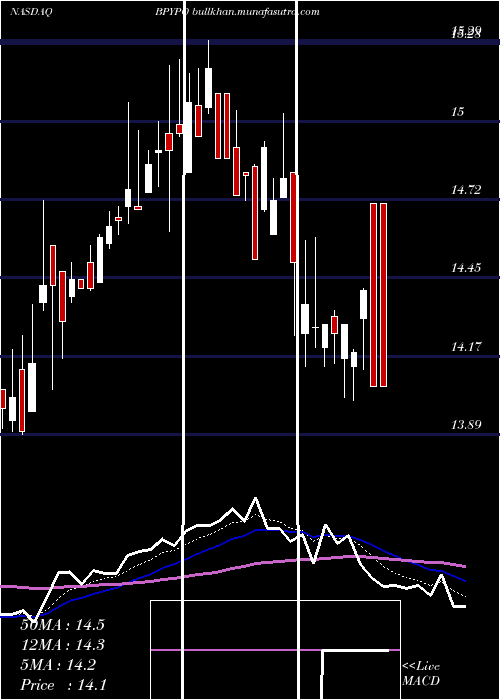Click the 15 price axis label
This screenshot has height=700, width=500.
point(458,112)
